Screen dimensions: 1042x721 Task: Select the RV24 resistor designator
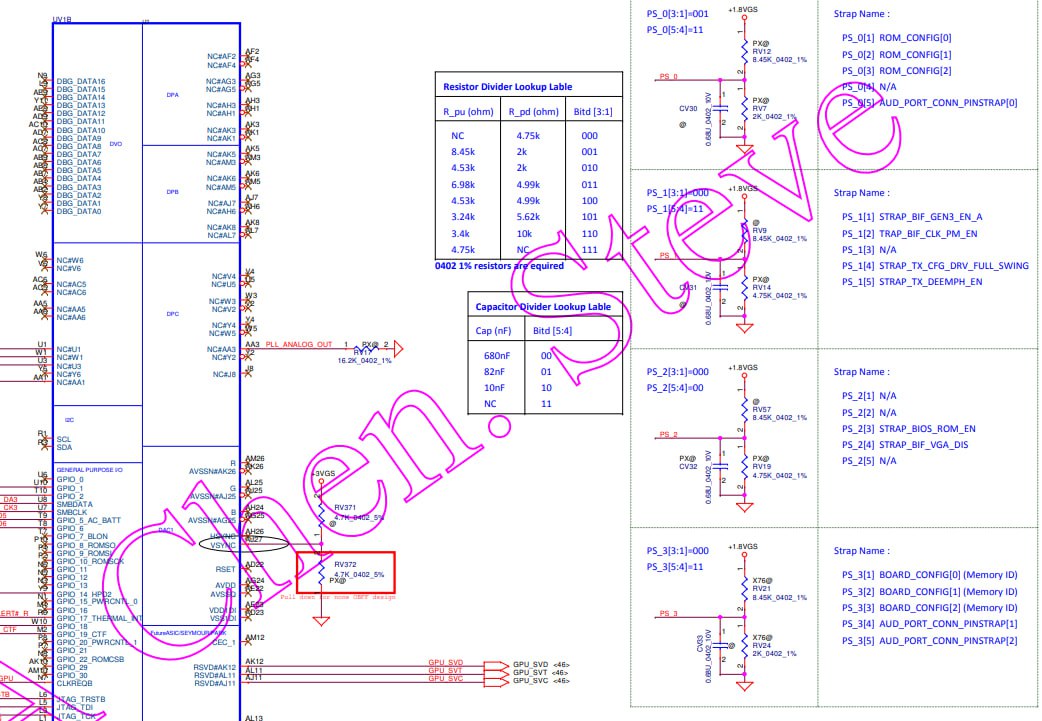pyautogui.click(x=762, y=645)
